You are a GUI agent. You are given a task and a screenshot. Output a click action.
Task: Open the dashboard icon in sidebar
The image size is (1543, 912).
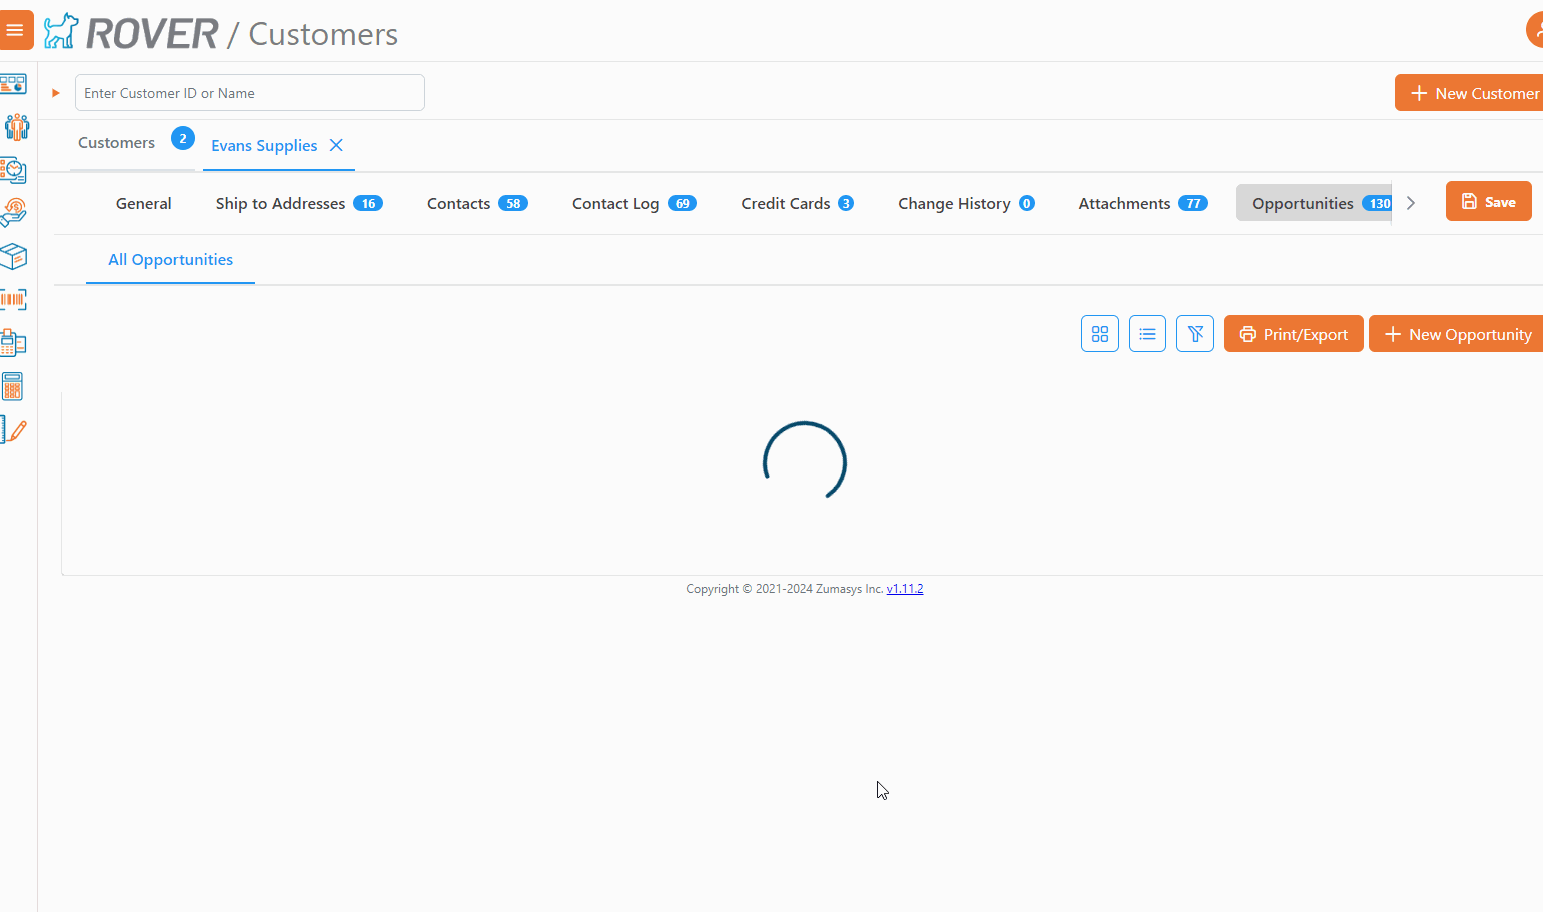tap(14, 85)
